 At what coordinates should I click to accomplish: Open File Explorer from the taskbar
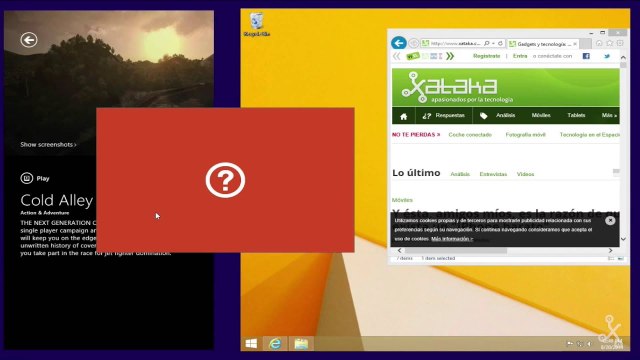coord(301,344)
